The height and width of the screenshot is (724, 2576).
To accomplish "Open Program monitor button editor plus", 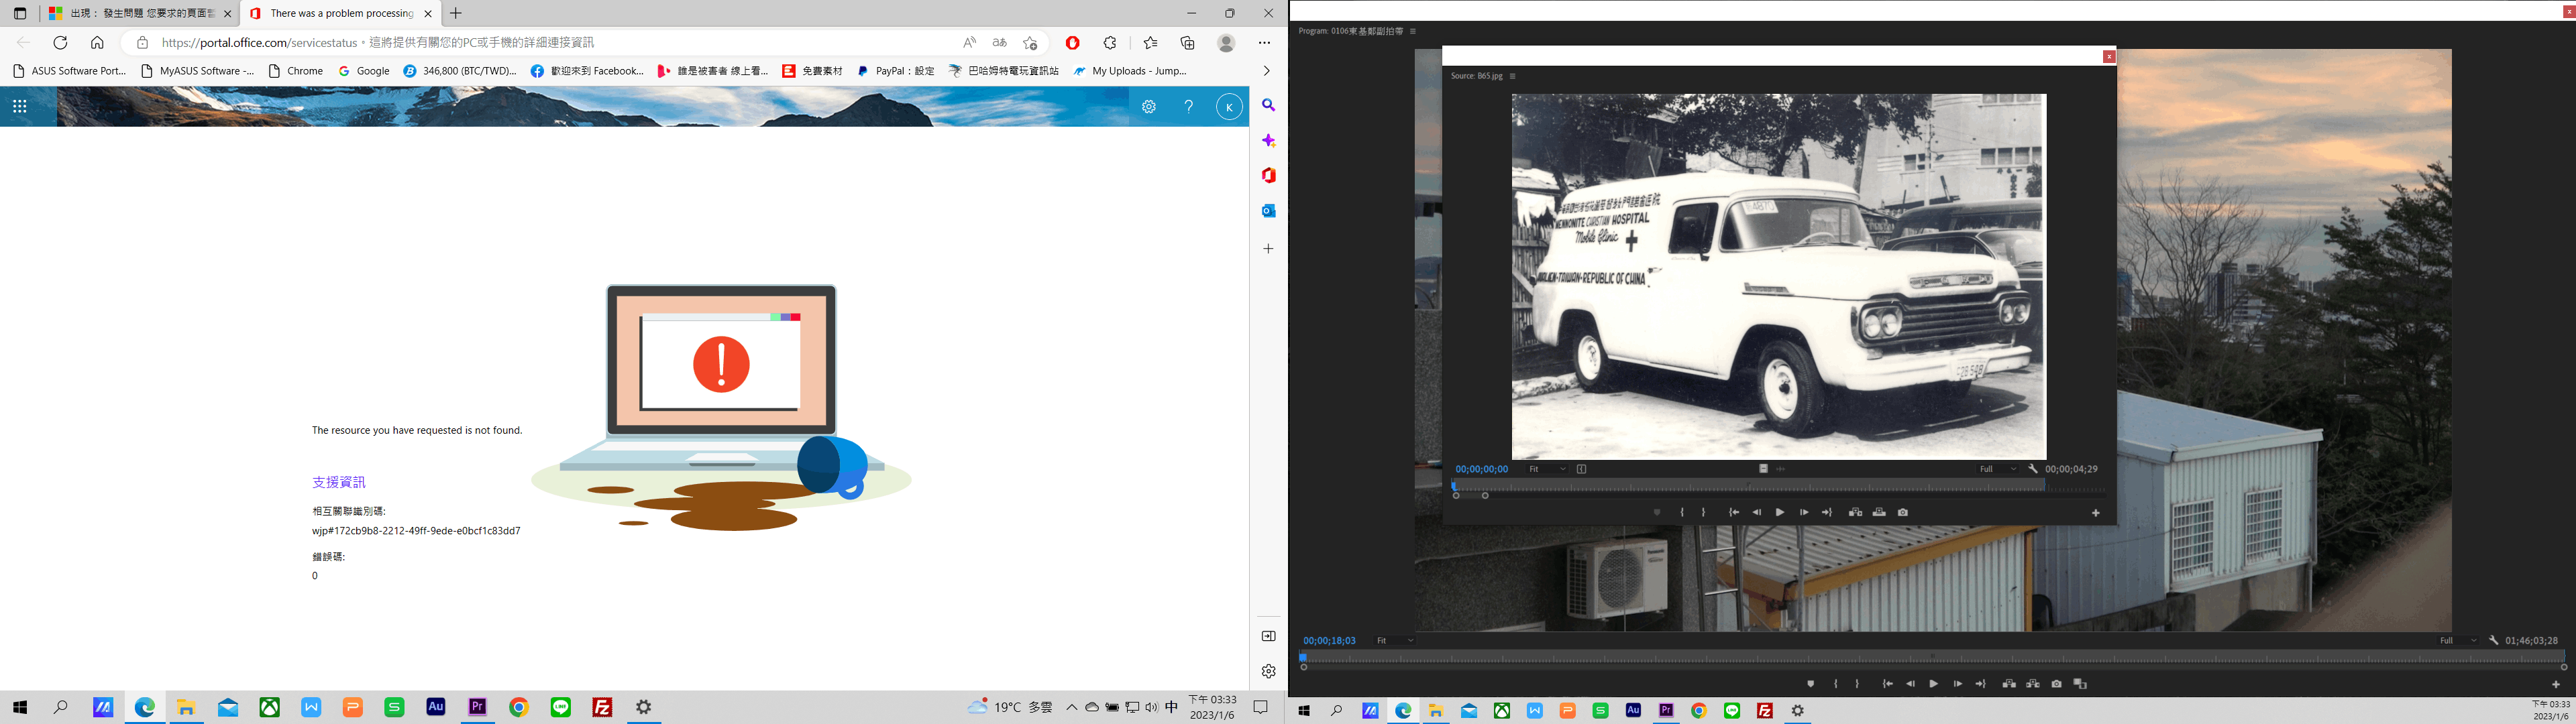I will [x=2556, y=684].
